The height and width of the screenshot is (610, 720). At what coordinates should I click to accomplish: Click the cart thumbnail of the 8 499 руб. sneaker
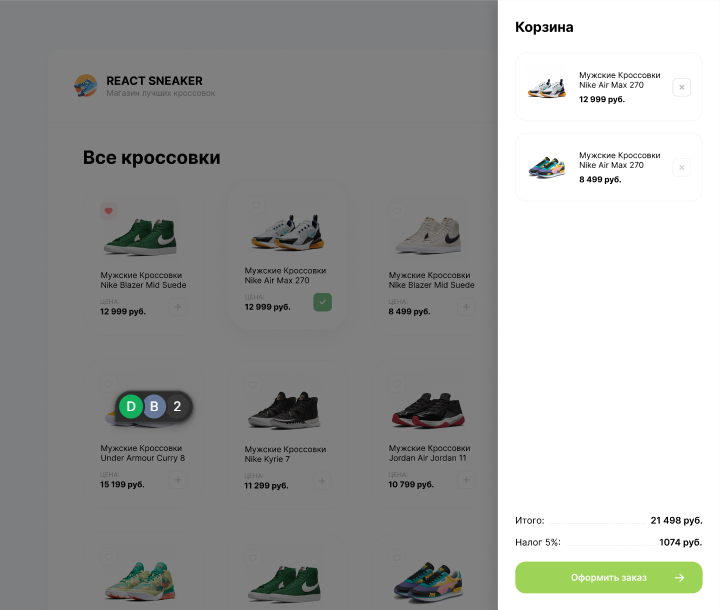546,167
